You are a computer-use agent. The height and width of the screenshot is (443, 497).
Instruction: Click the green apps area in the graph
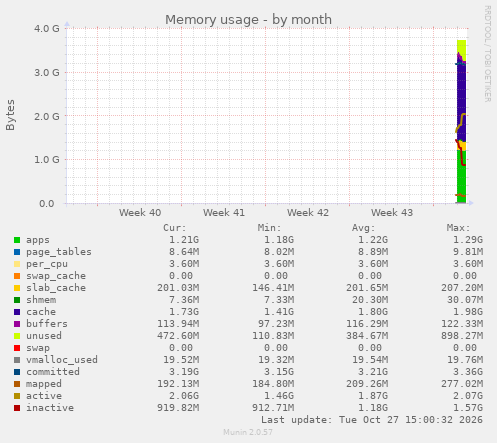(x=461, y=177)
